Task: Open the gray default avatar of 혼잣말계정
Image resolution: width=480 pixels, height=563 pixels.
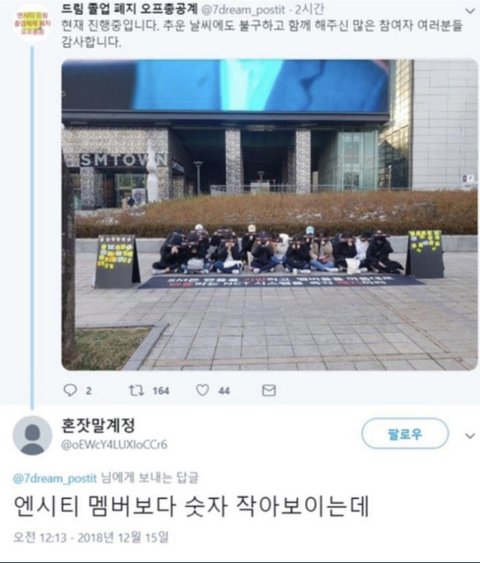Action: pyautogui.click(x=32, y=435)
